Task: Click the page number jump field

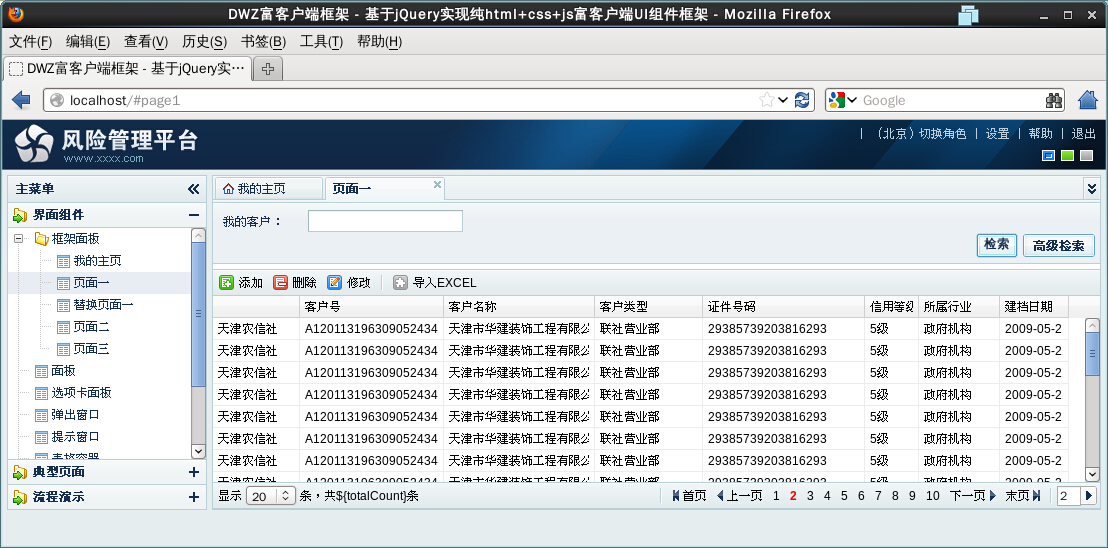Action: click(x=1068, y=496)
